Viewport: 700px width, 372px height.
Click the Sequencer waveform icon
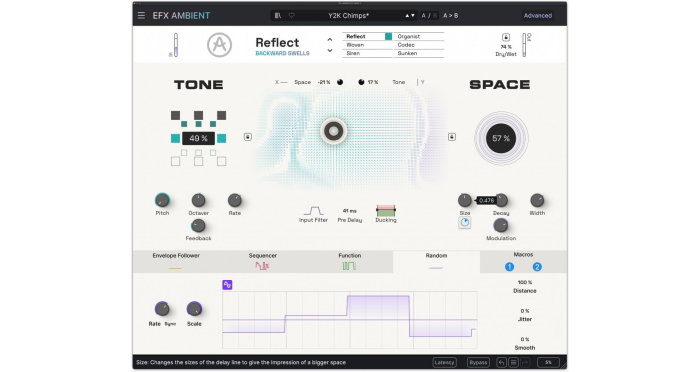pyautogui.click(x=262, y=266)
